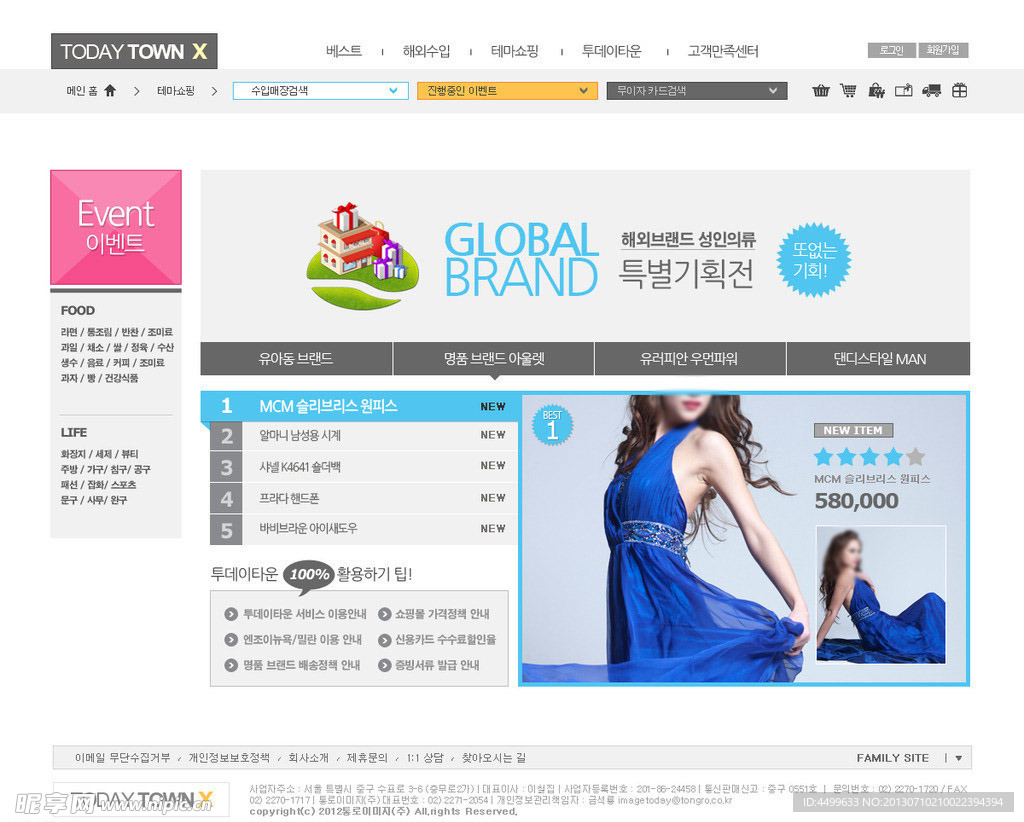Expand the FAMILY SITE dropdown arrow
The height and width of the screenshot is (822, 1024).
(x=959, y=758)
